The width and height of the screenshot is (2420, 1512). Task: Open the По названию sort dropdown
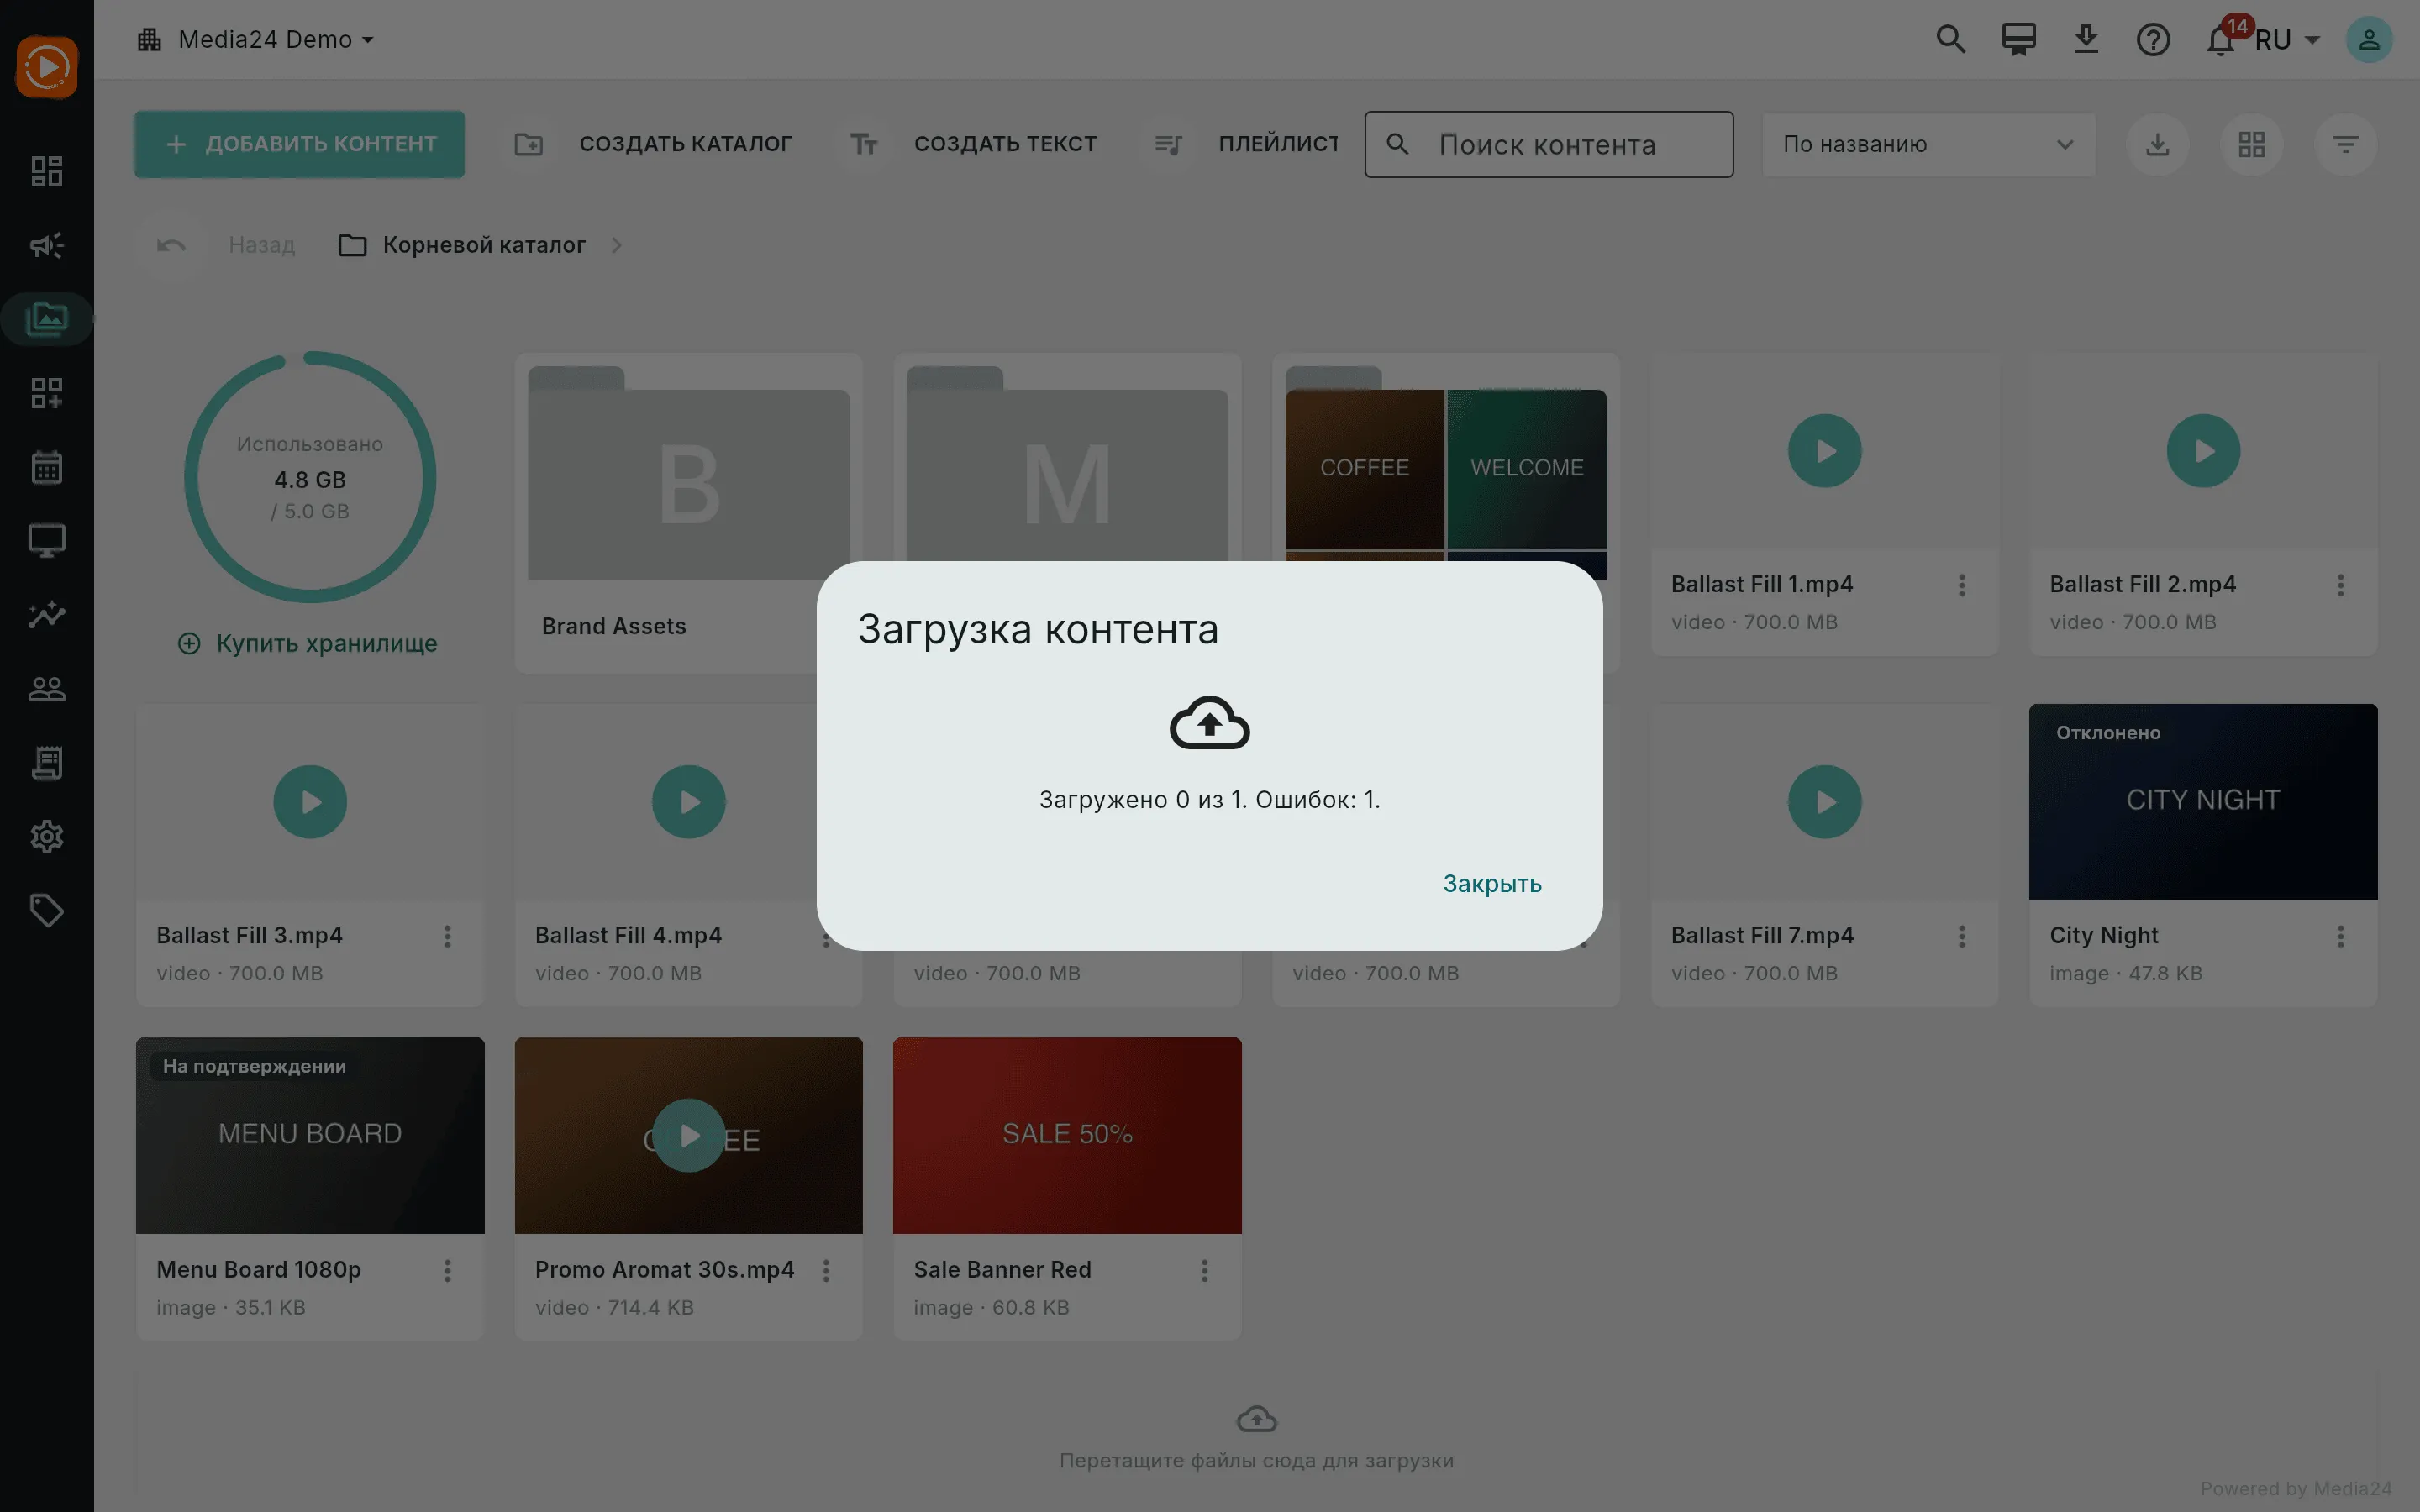[x=1928, y=145]
